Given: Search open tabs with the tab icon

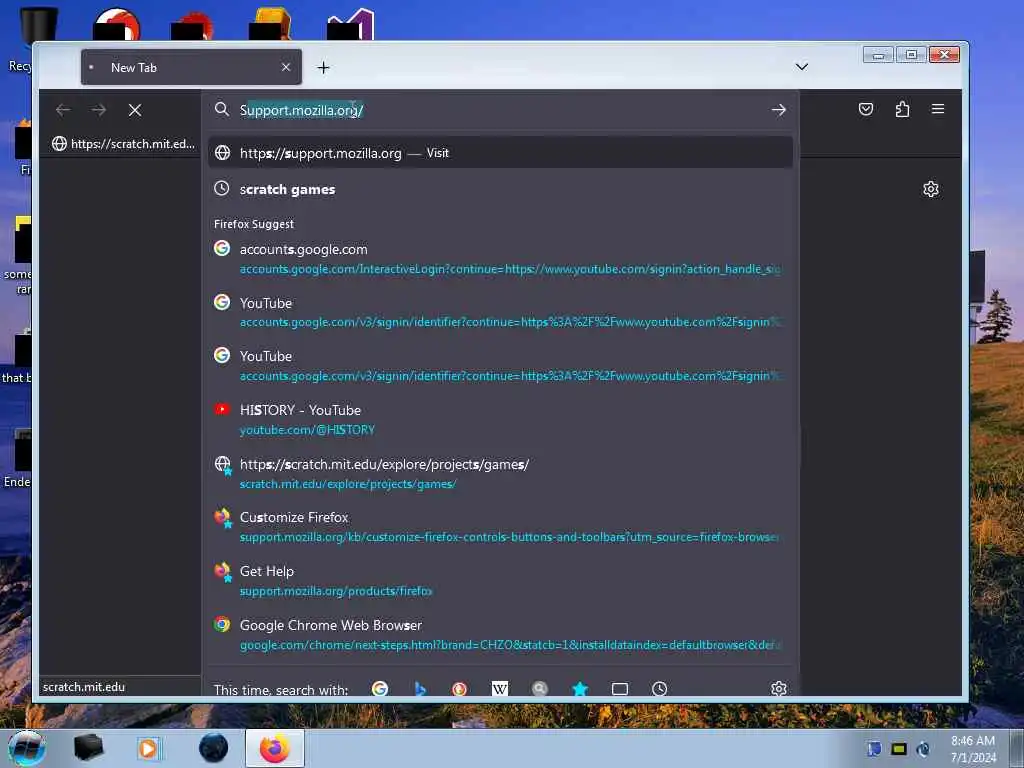Looking at the screenshot, I should click(x=620, y=688).
